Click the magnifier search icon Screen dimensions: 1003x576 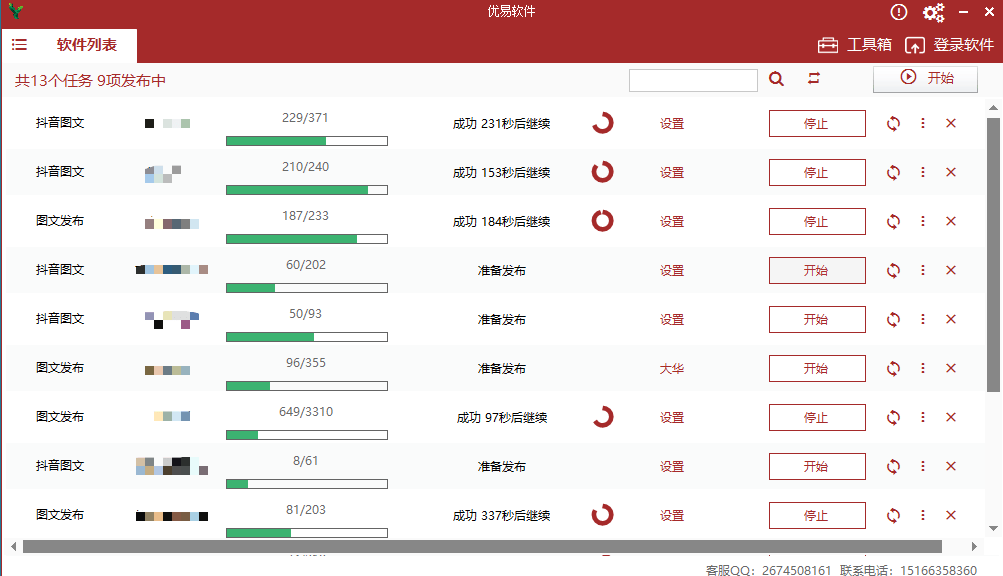[777, 78]
